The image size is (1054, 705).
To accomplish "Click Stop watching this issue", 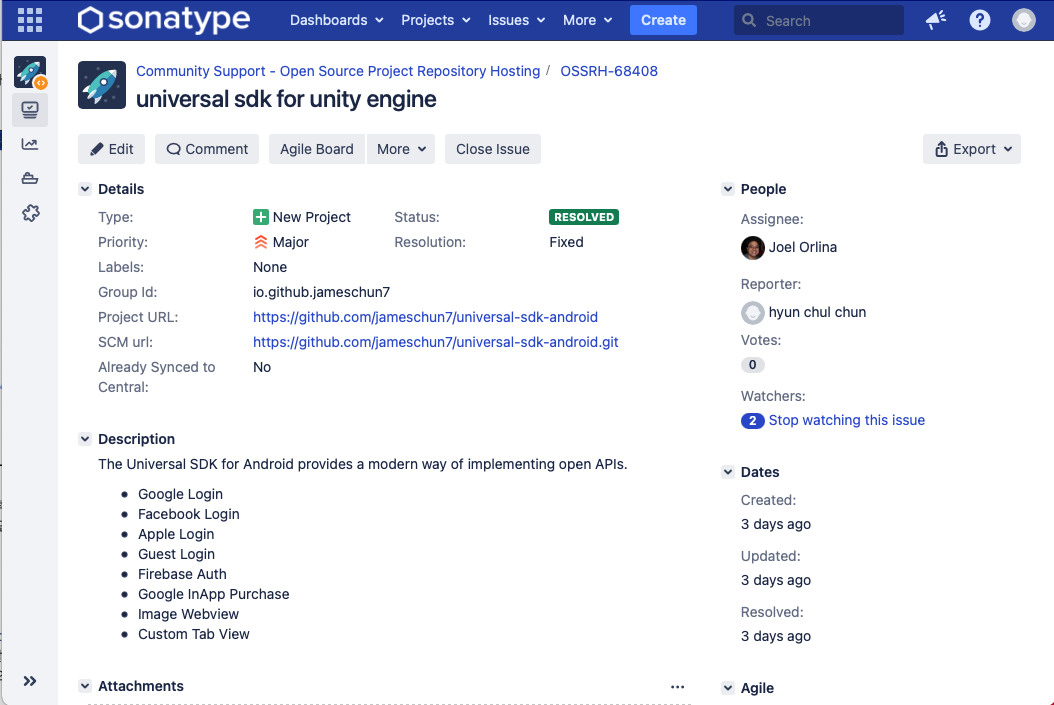I will coord(847,421).
